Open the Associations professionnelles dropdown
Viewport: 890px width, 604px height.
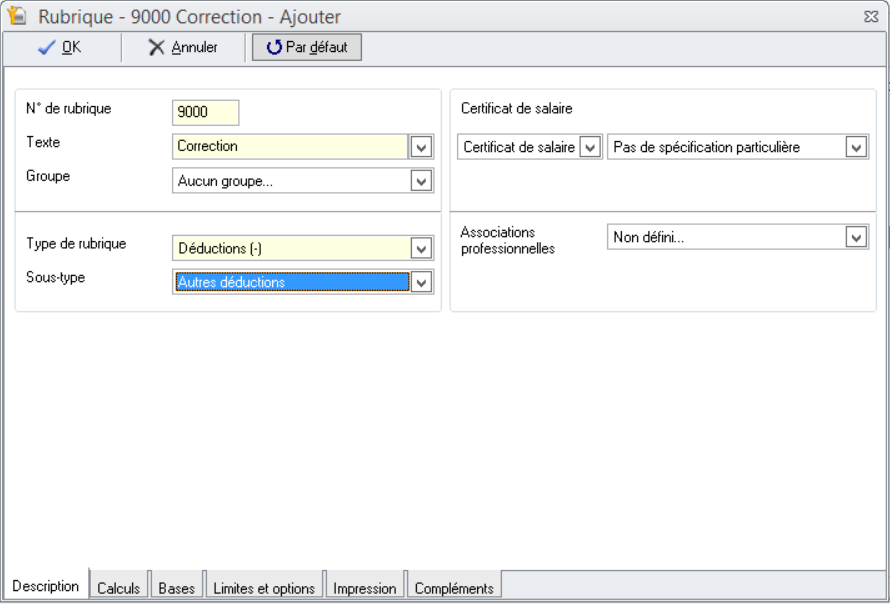(x=856, y=237)
